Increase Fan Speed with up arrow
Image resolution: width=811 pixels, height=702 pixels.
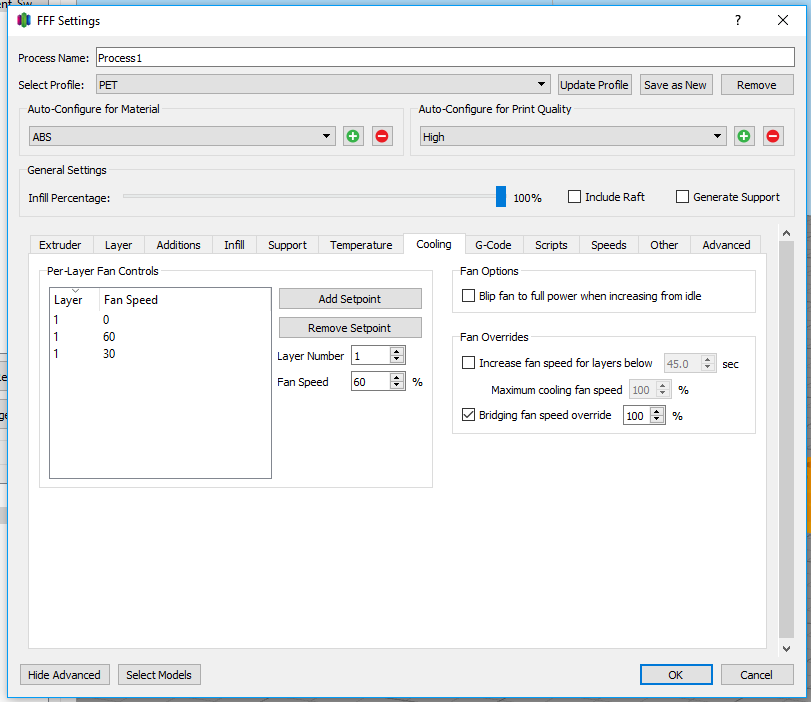coord(397,378)
